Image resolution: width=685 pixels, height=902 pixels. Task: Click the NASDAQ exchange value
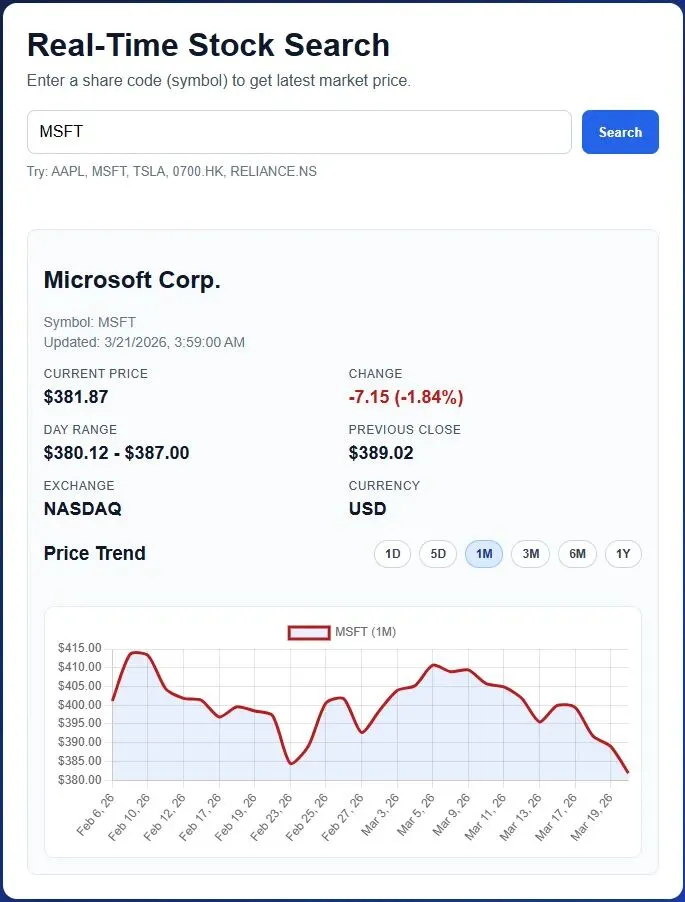point(83,509)
